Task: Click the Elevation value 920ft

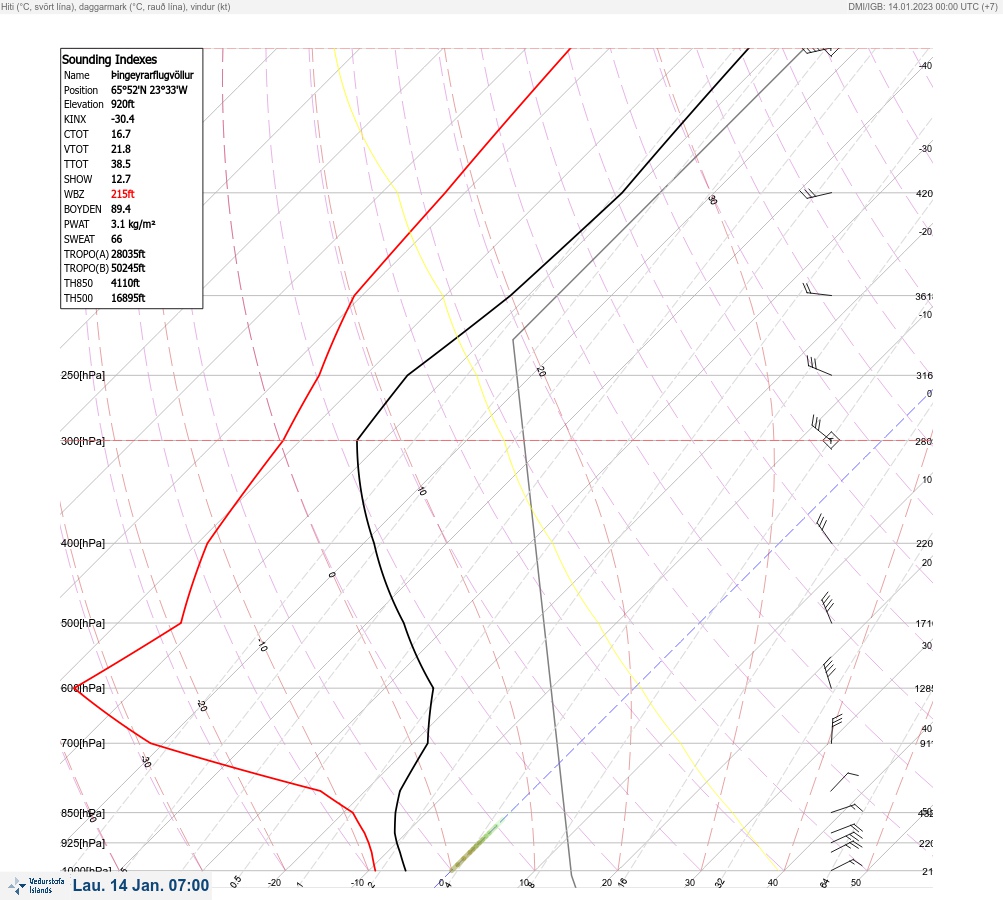Action: tap(123, 104)
